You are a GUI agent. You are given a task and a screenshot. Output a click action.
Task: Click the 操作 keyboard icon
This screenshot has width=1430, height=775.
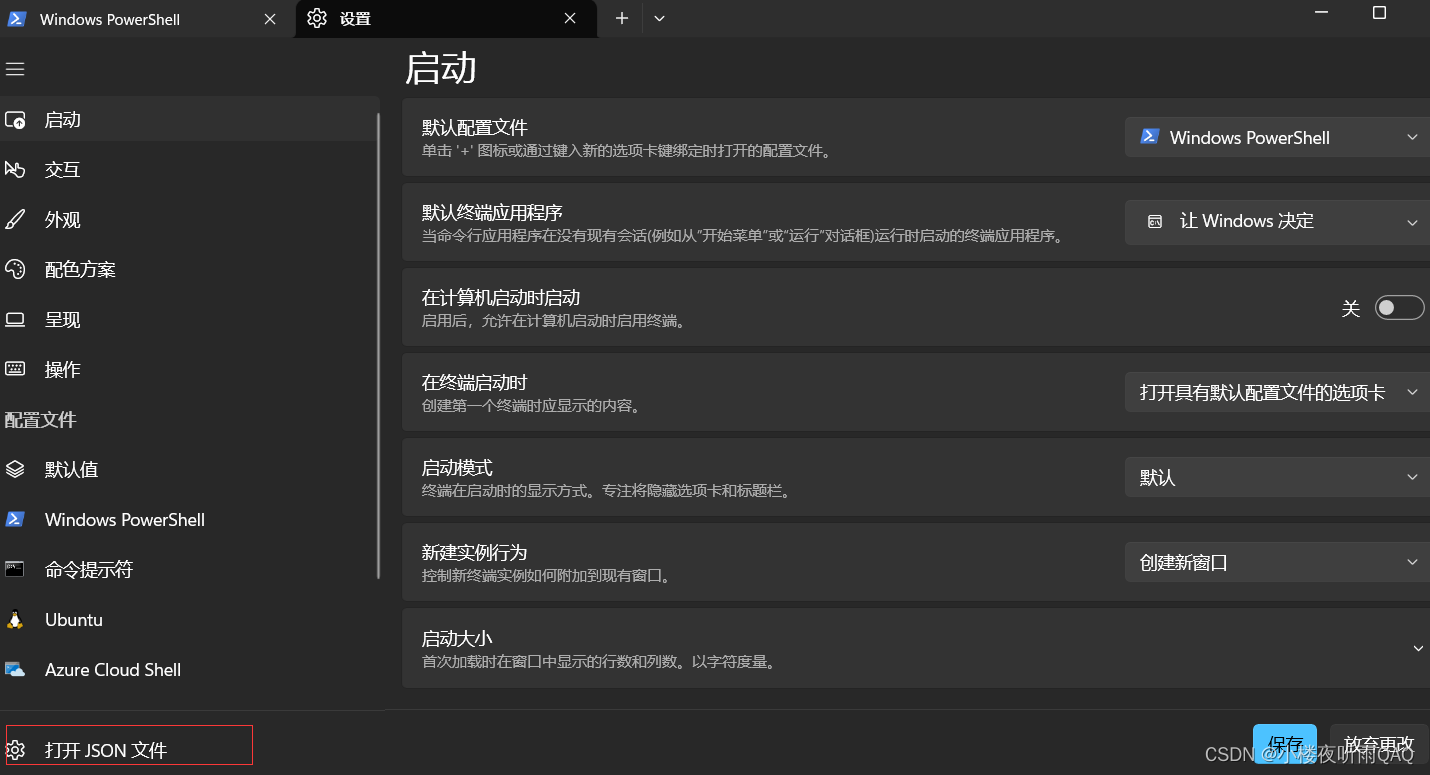(15, 369)
